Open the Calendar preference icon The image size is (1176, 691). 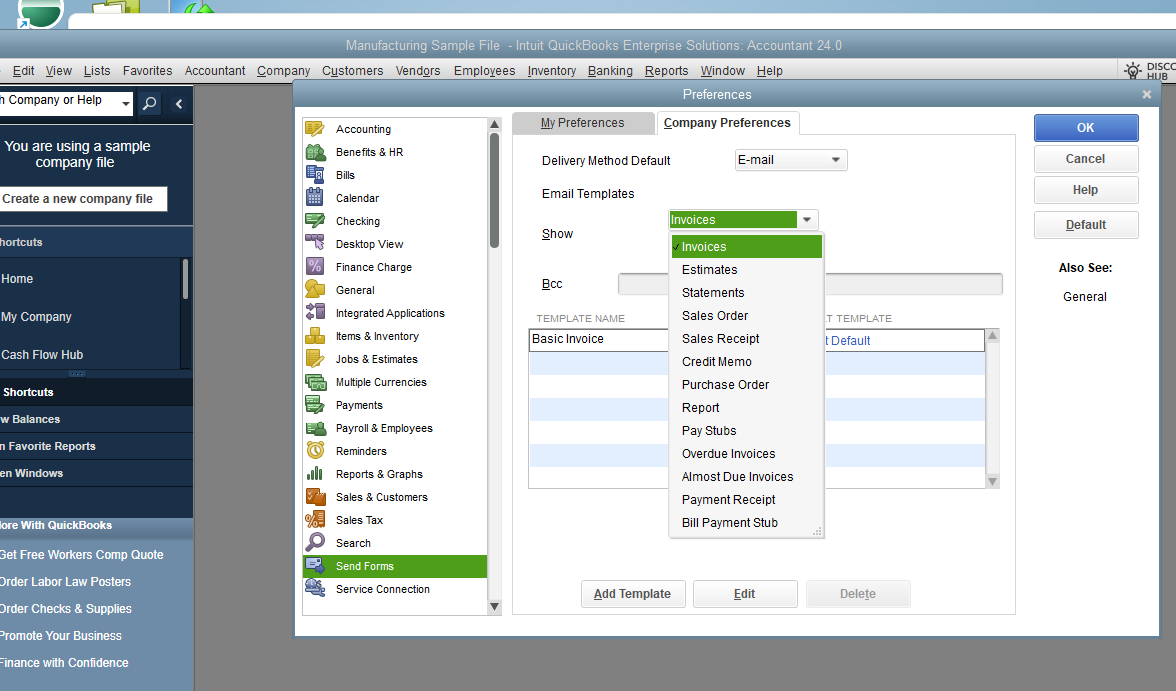[x=315, y=198]
